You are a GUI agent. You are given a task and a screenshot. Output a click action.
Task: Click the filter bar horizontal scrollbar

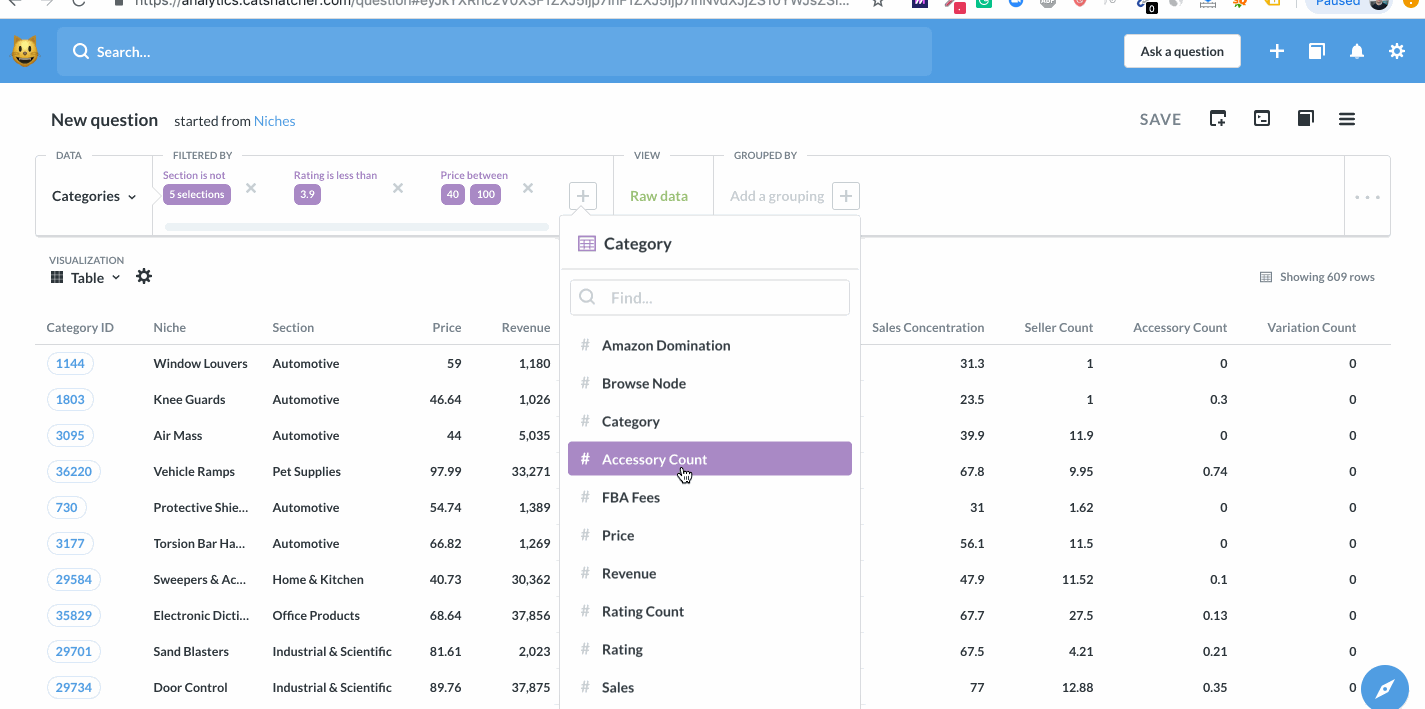point(357,227)
